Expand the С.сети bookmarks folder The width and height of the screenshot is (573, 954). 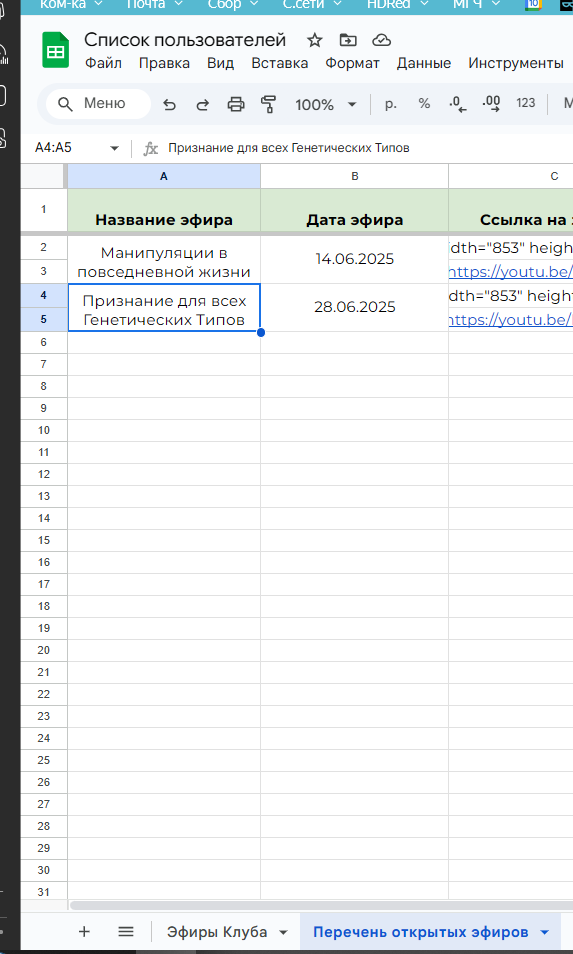[x=312, y=5]
